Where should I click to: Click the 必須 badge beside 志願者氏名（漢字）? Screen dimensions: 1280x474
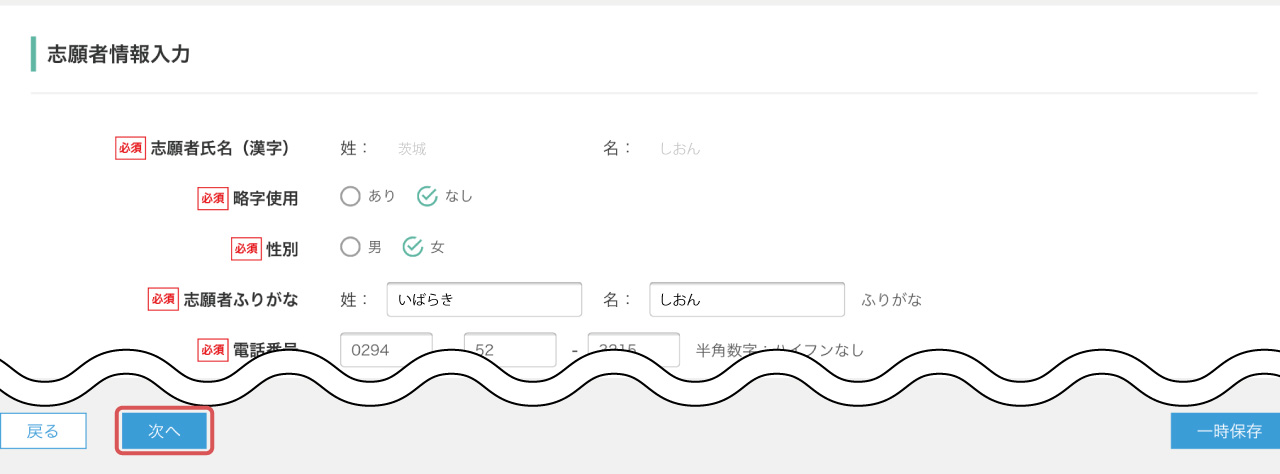tap(131, 148)
